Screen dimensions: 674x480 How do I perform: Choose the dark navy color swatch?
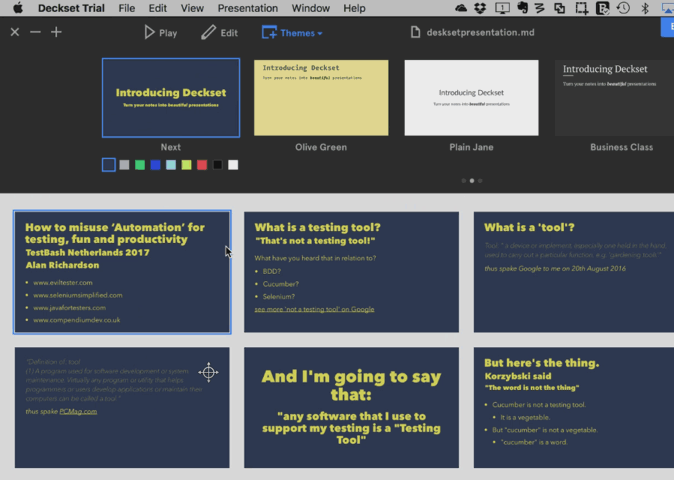[109, 165]
